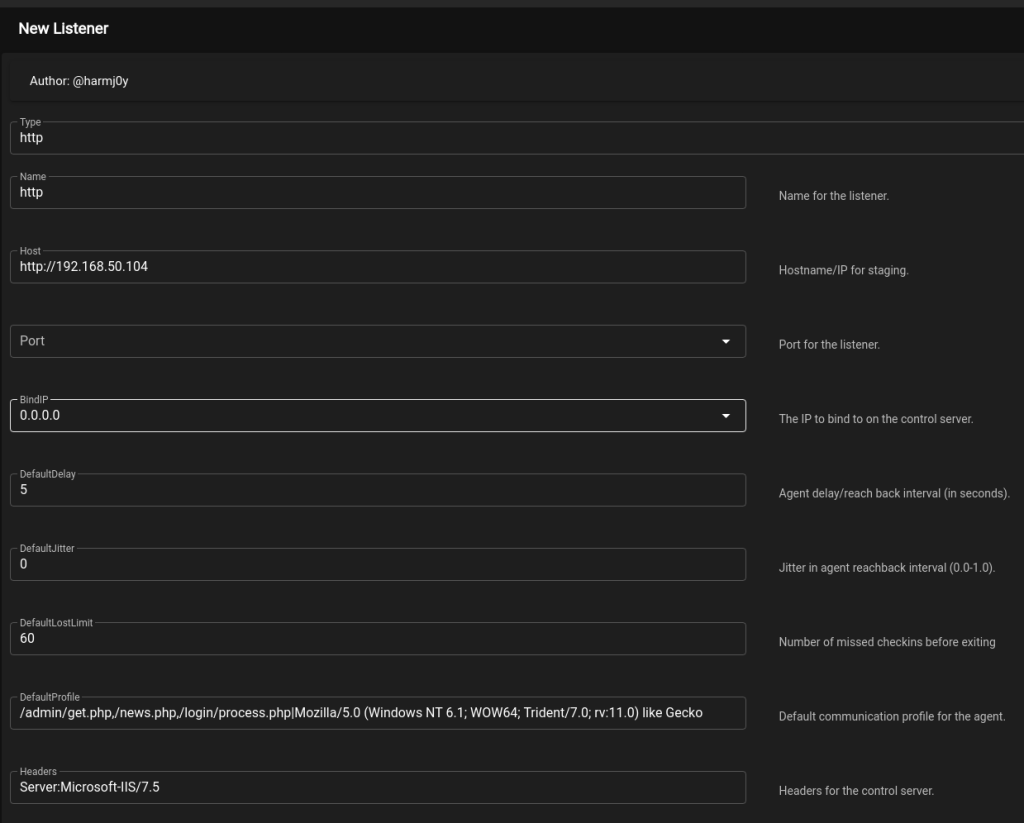Image resolution: width=1024 pixels, height=823 pixels.
Task: Expand the BindIP dropdown arrow
Action: (x=725, y=416)
